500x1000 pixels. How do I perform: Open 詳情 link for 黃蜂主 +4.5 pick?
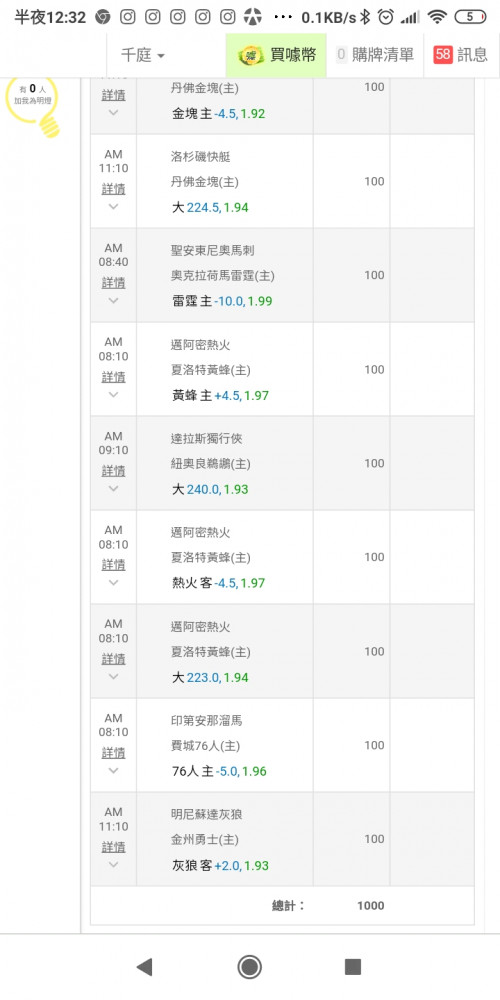click(114, 378)
